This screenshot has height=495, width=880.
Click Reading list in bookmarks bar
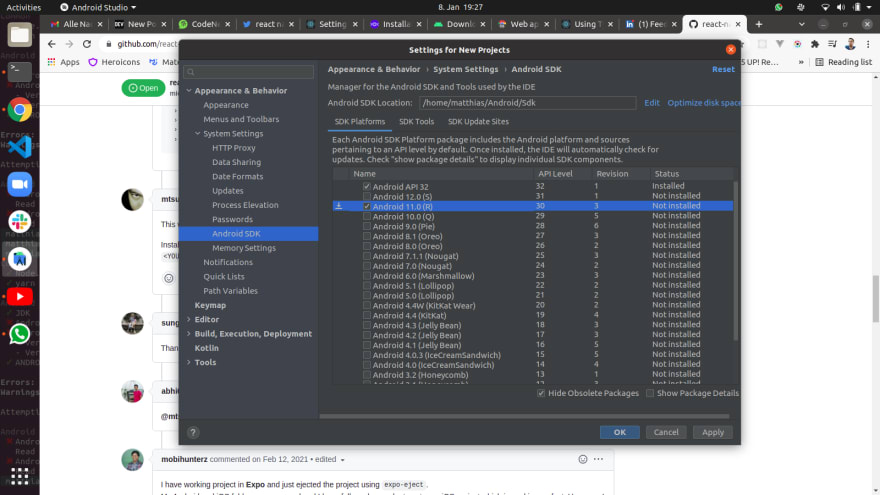pyautogui.click(x=844, y=62)
